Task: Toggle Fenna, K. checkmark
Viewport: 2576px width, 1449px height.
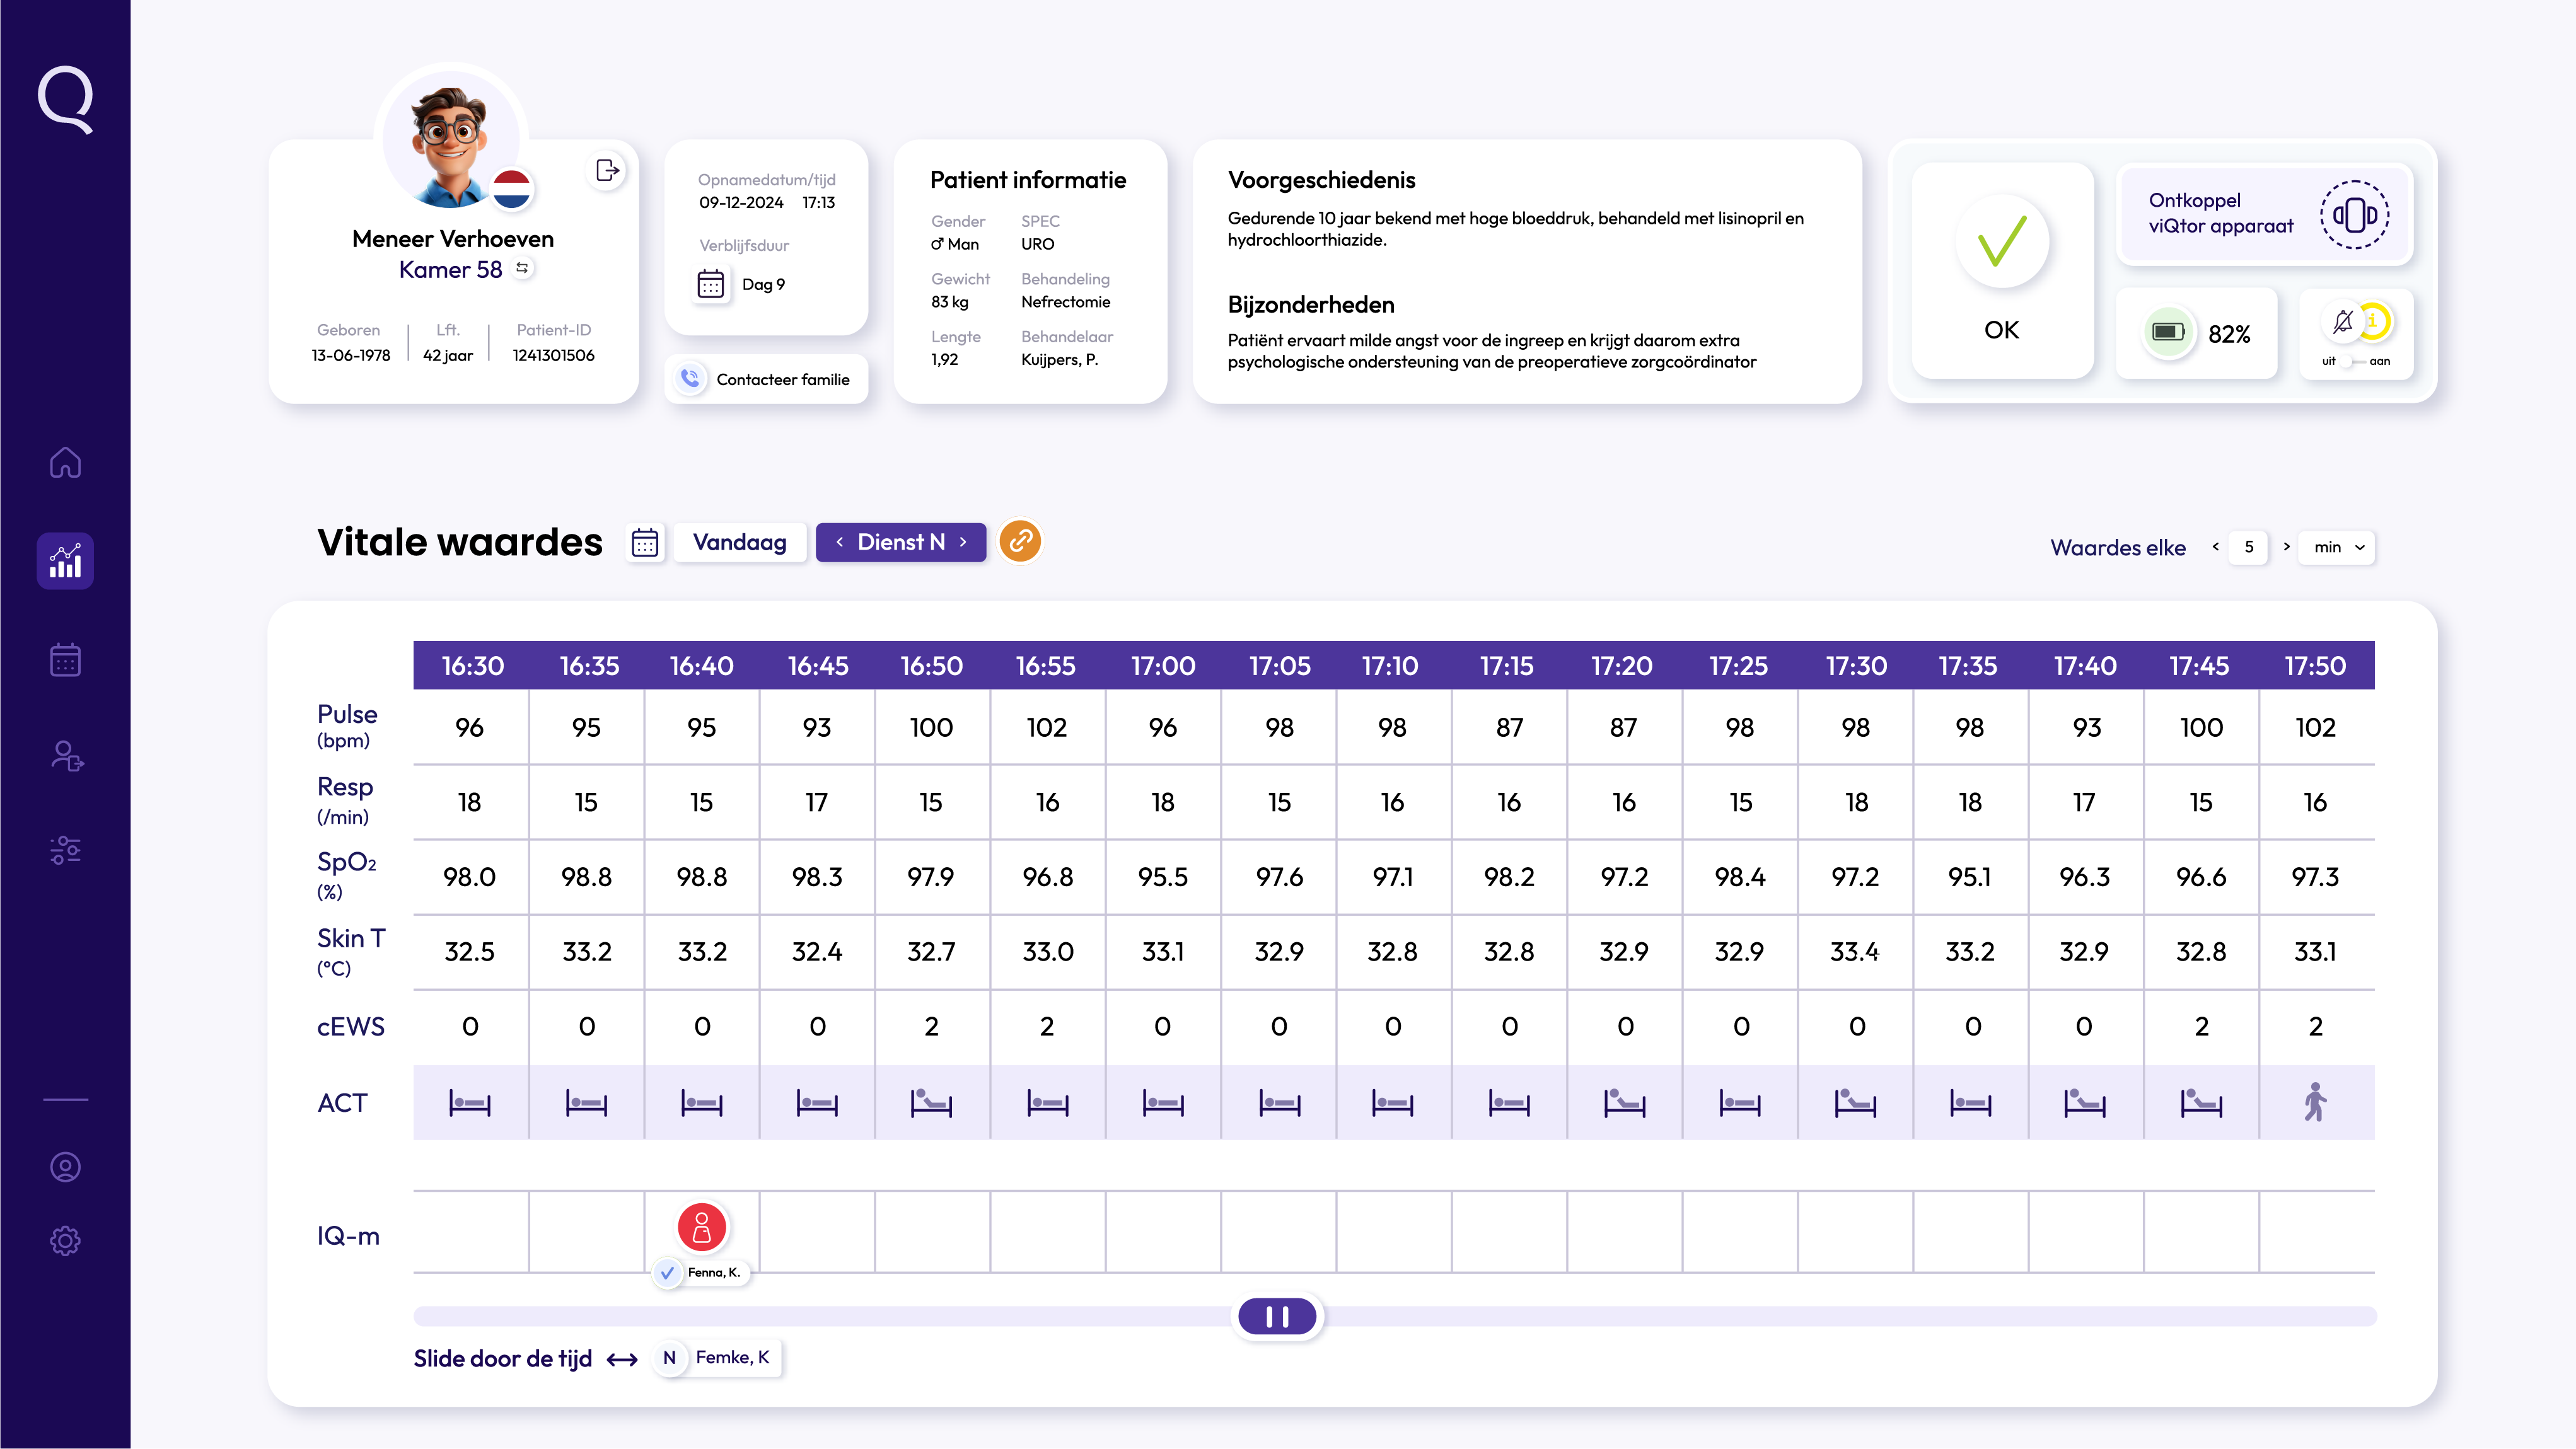Action: tap(667, 1272)
